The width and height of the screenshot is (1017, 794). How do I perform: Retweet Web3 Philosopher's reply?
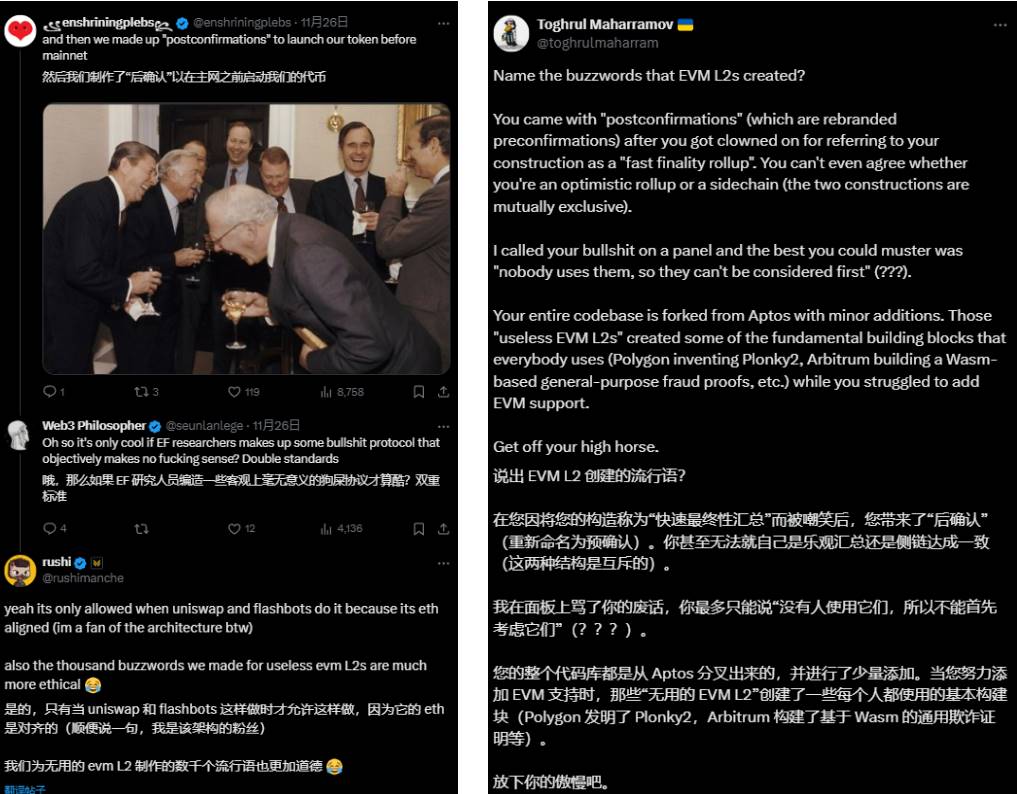click(x=141, y=529)
